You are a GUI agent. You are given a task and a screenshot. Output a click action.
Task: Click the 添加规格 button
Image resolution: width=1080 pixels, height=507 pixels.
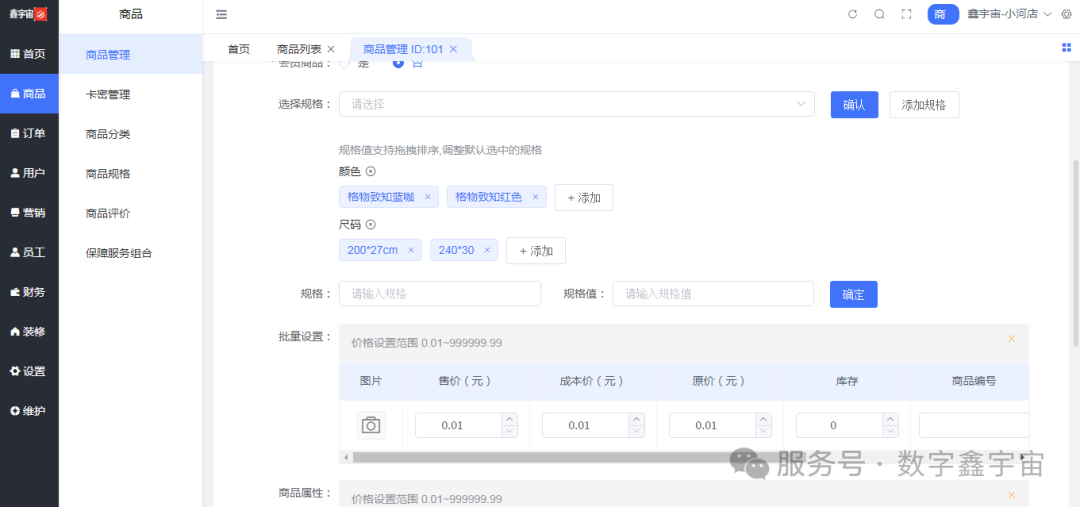[x=924, y=105]
